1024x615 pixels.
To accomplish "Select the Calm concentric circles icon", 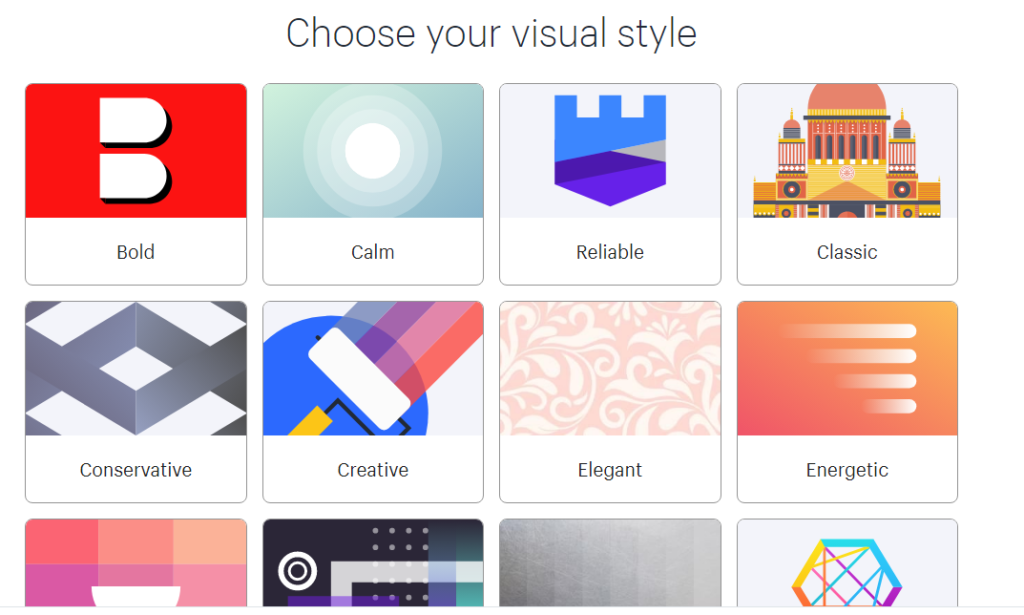I will [372, 150].
